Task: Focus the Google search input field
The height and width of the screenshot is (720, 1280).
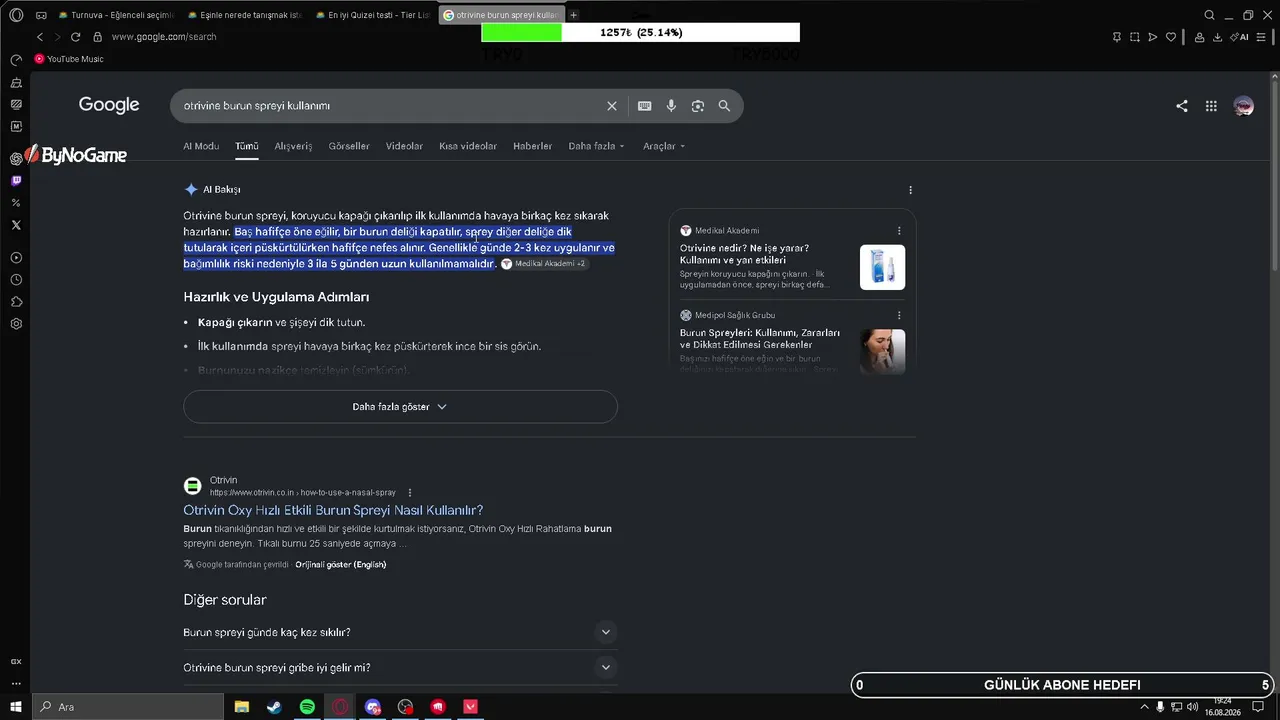Action: point(390,106)
